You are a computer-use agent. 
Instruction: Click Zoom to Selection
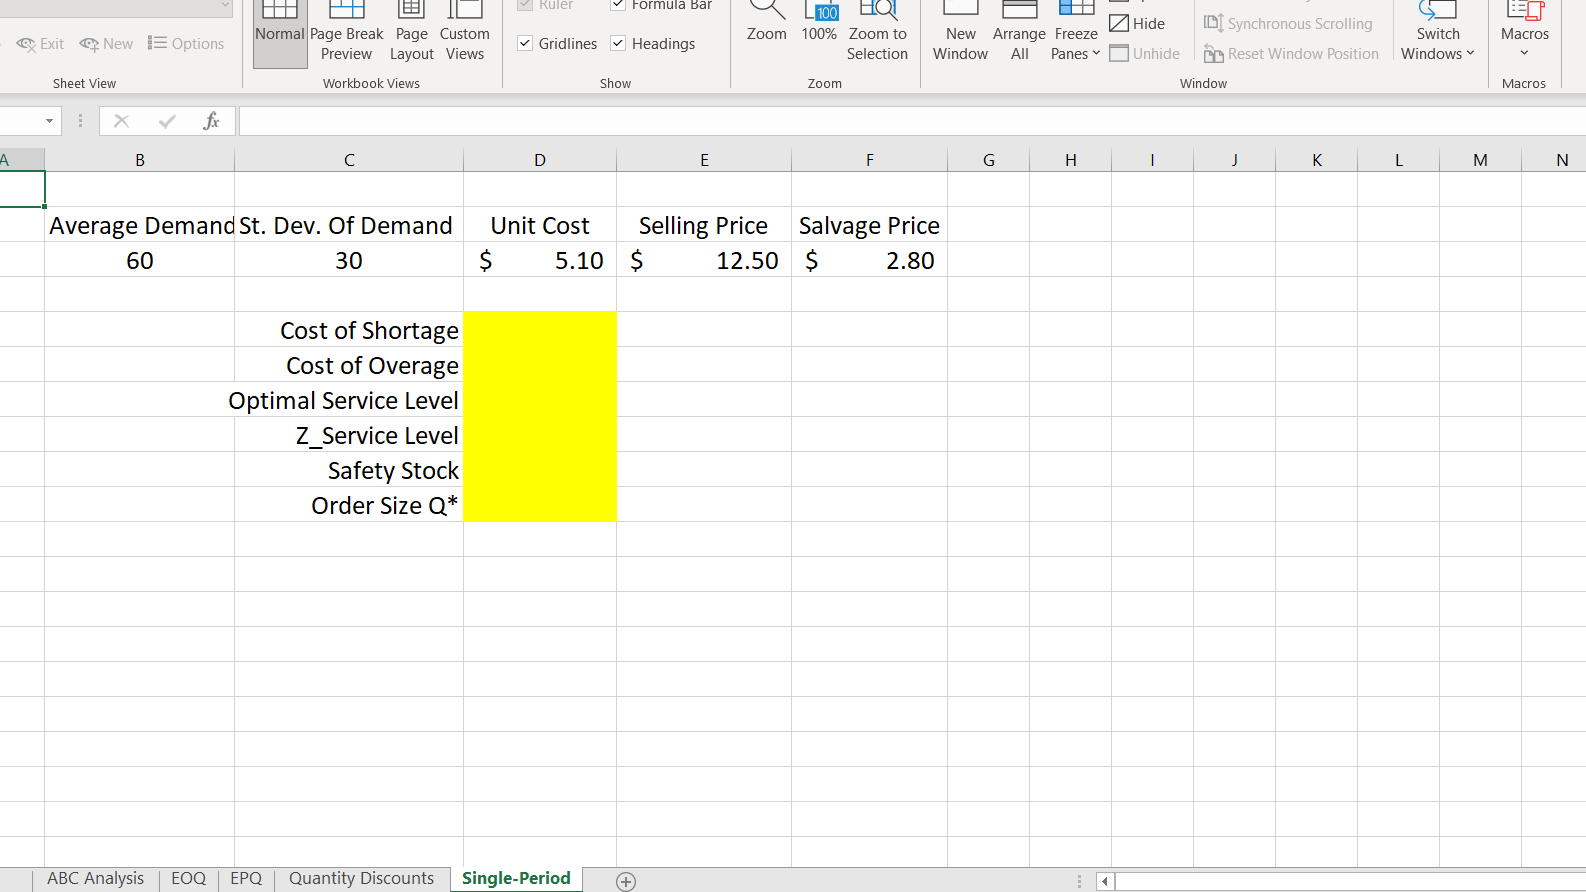tap(877, 32)
